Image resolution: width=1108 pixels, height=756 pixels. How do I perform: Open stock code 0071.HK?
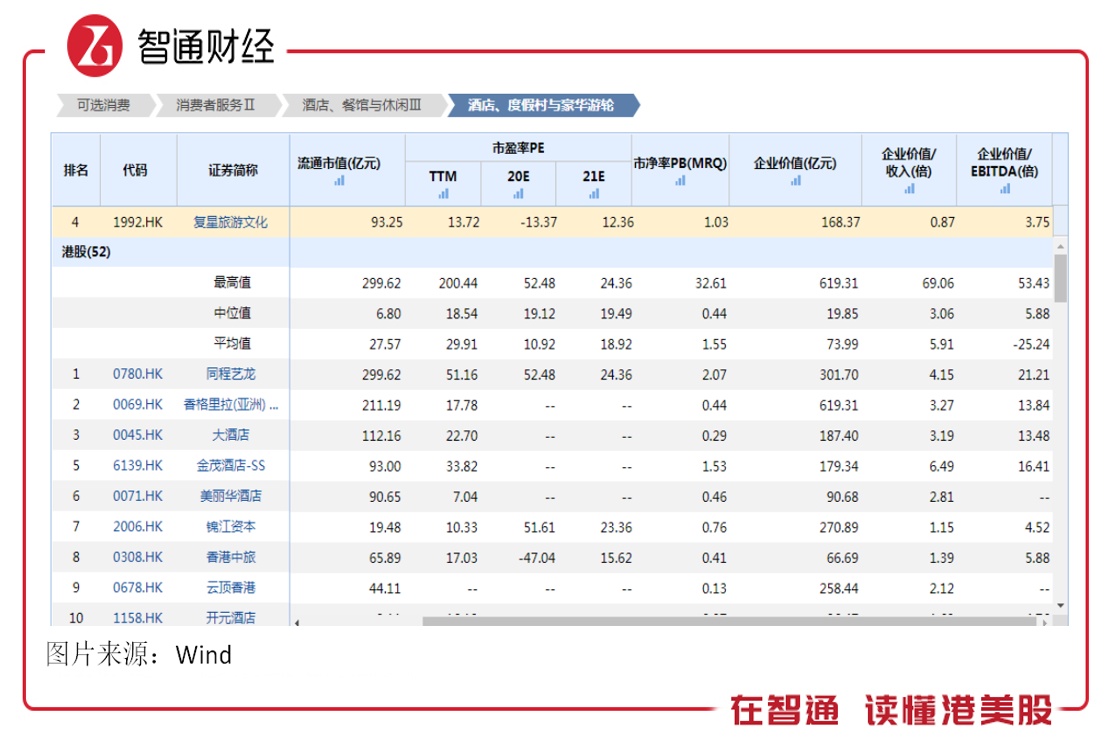click(x=138, y=496)
